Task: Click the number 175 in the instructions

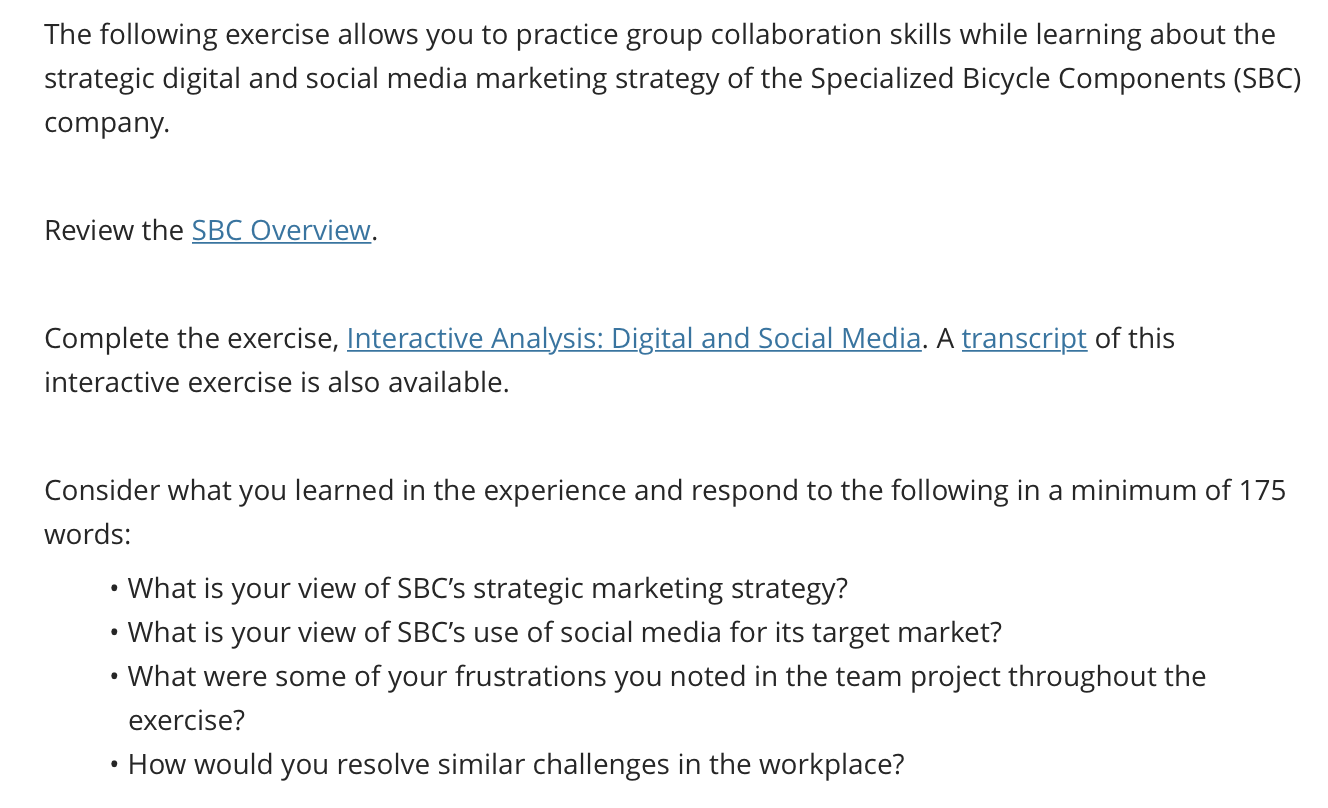Action: (x=1262, y=491)
